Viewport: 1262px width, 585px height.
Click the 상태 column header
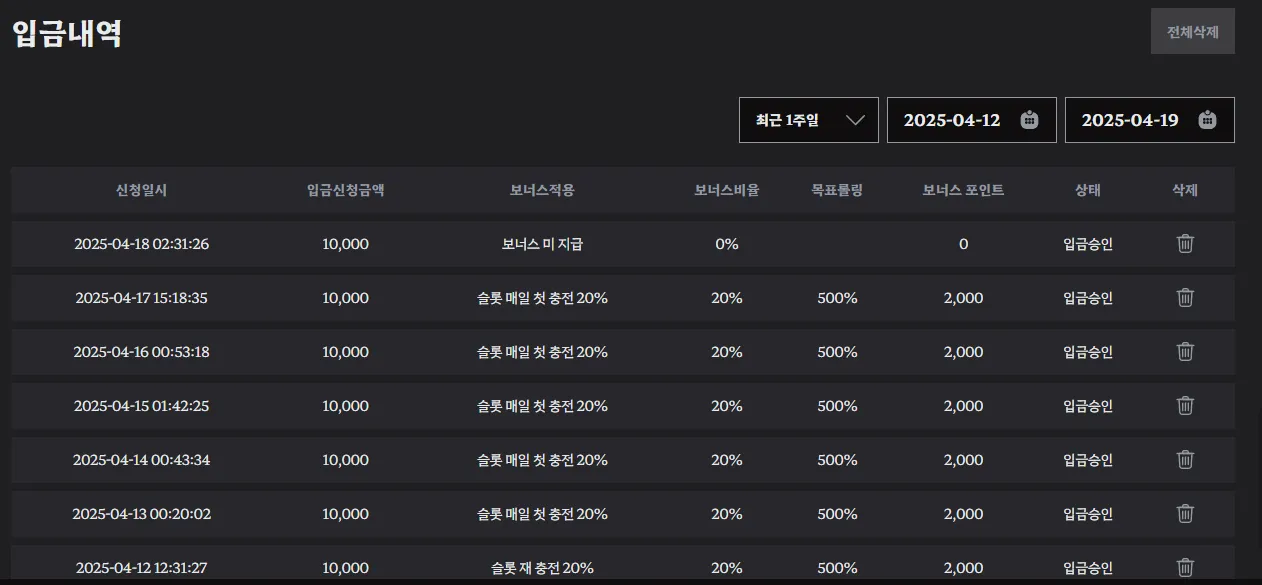coord(1088,190)
